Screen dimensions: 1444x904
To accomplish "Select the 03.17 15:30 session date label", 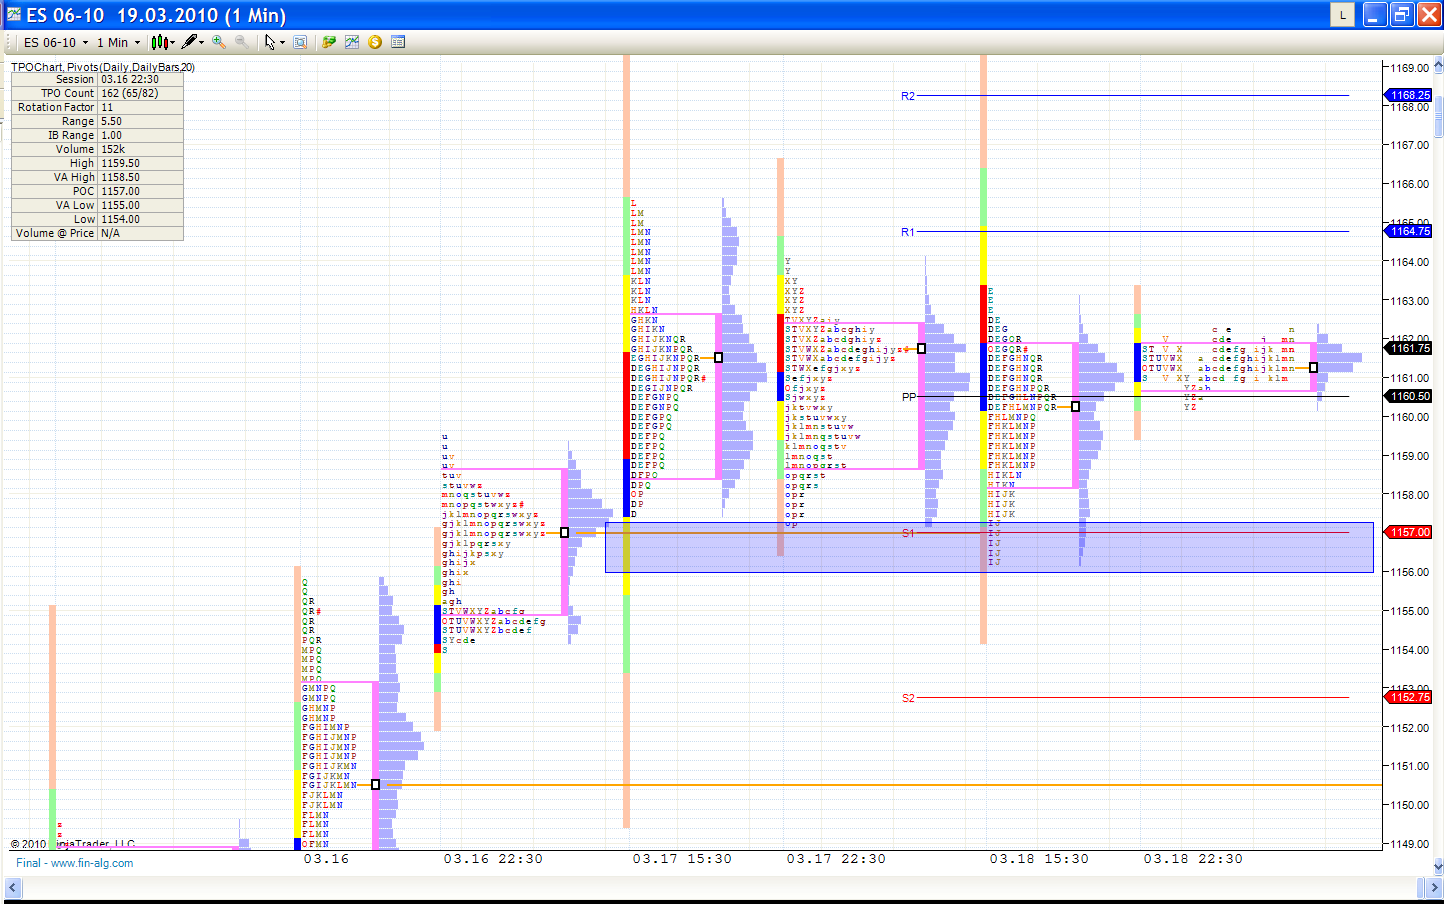I will coord(682,859).
